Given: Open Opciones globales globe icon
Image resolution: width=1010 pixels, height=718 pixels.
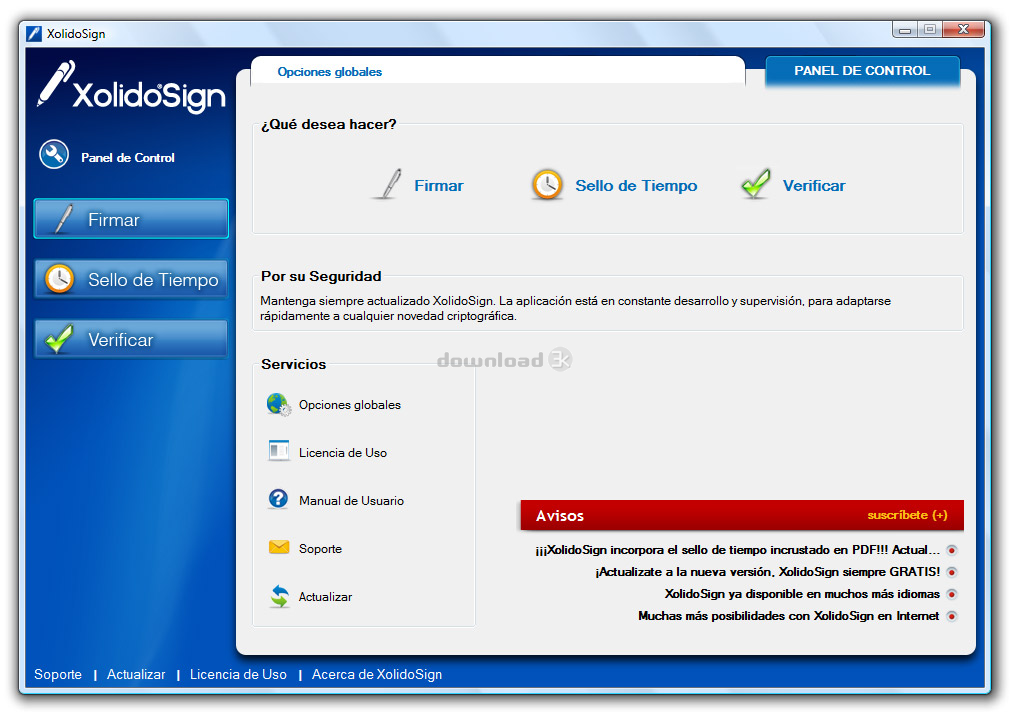Looking at the screenshot, I should pos(278,405).
